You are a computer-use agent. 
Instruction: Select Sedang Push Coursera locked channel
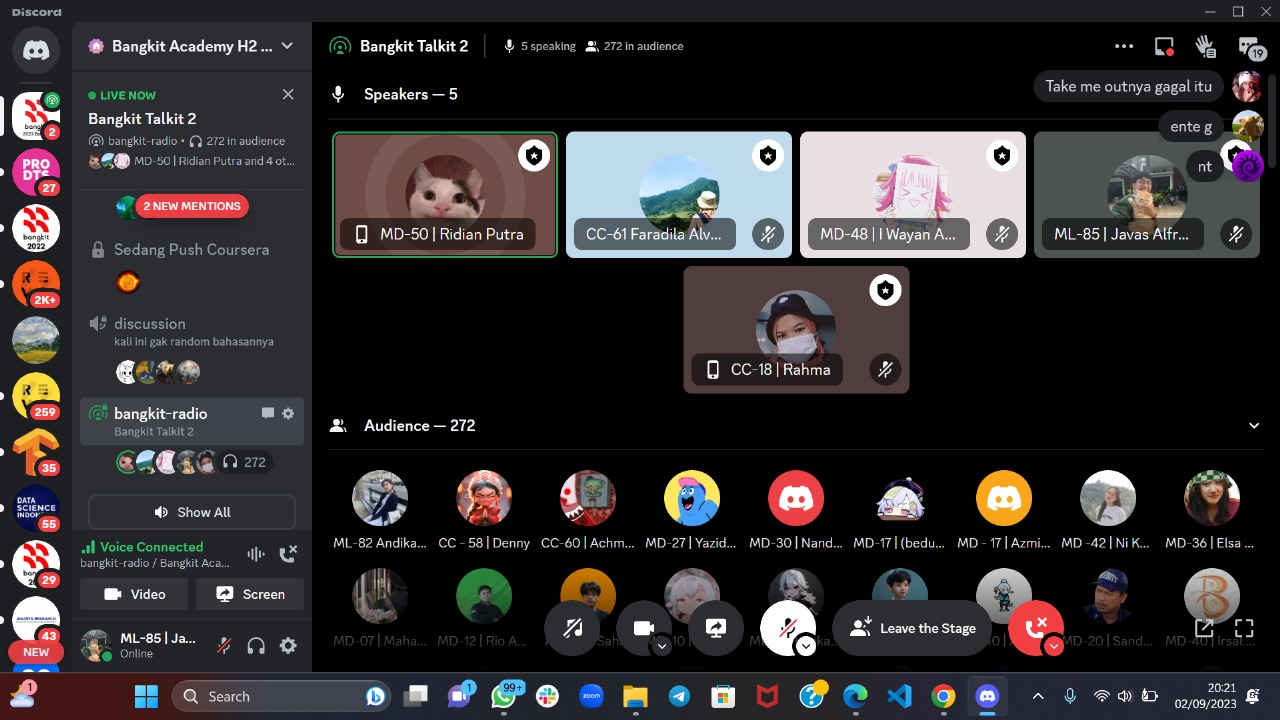191,249
